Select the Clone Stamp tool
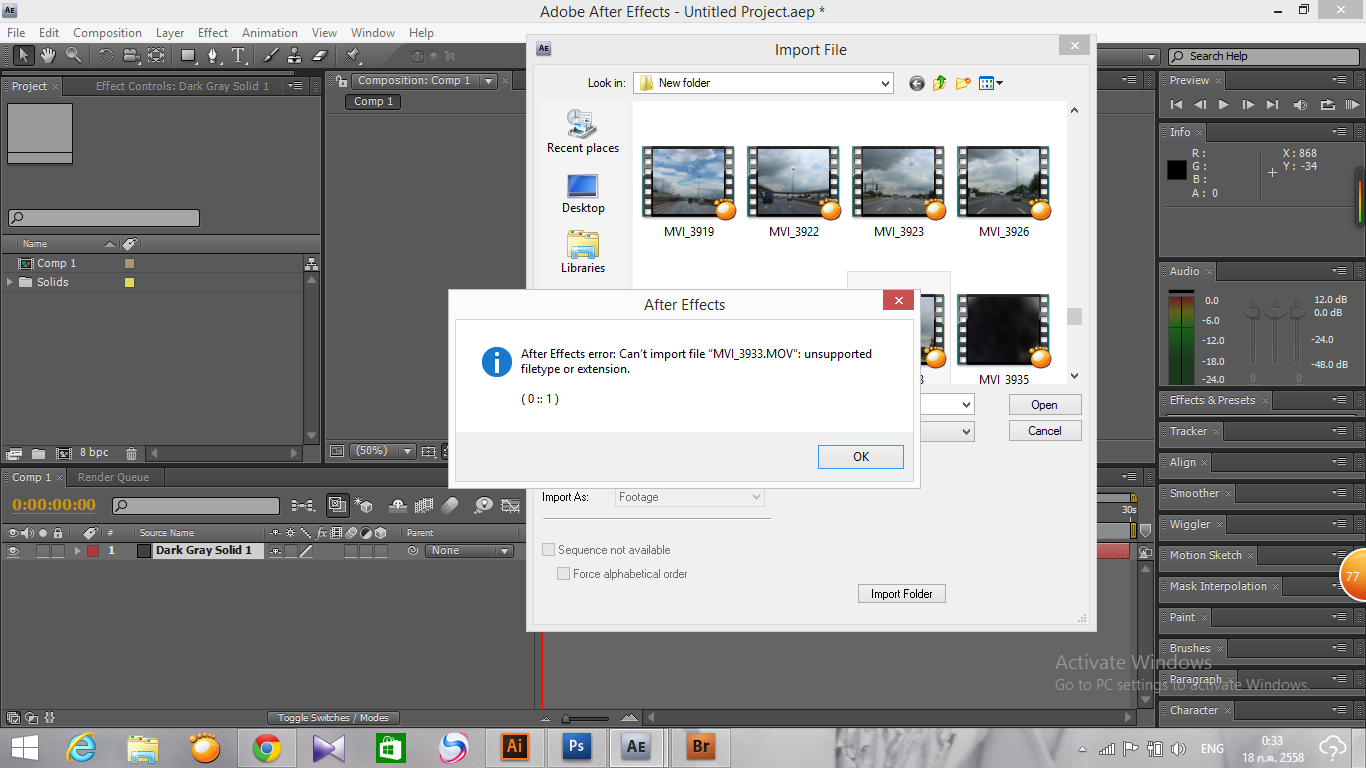Viewport: 1366px width, 768px height. pyautogui.click(x=294, y=56)
